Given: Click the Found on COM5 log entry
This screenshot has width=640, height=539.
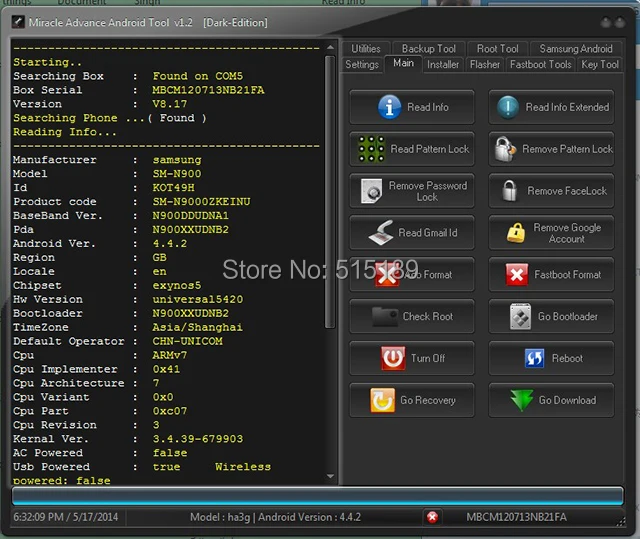Looking at the screenshot, I should 198,76.
